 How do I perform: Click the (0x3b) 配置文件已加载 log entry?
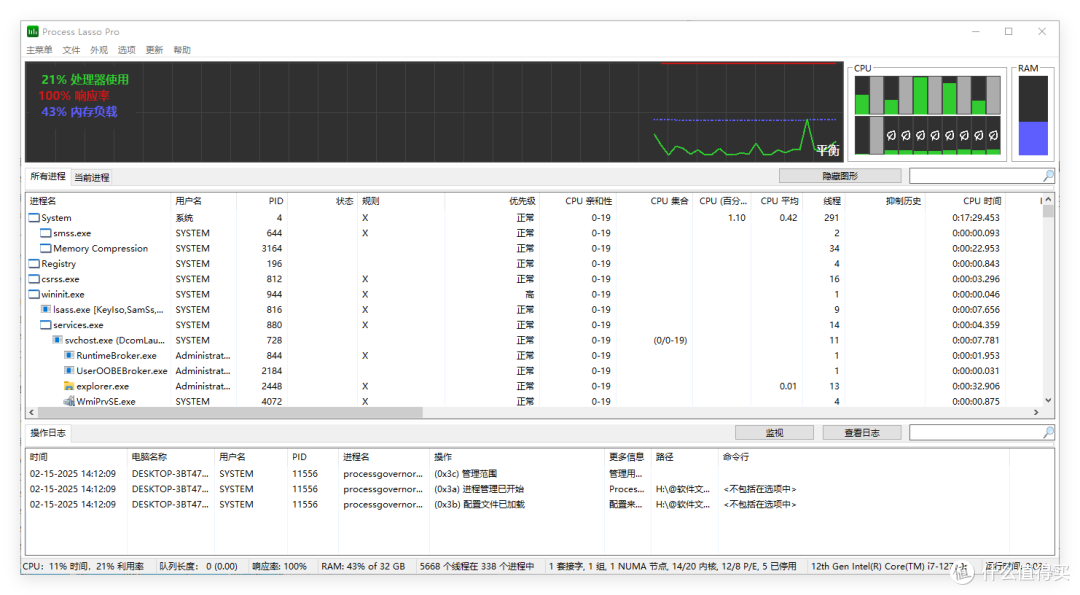pos(479,504)
